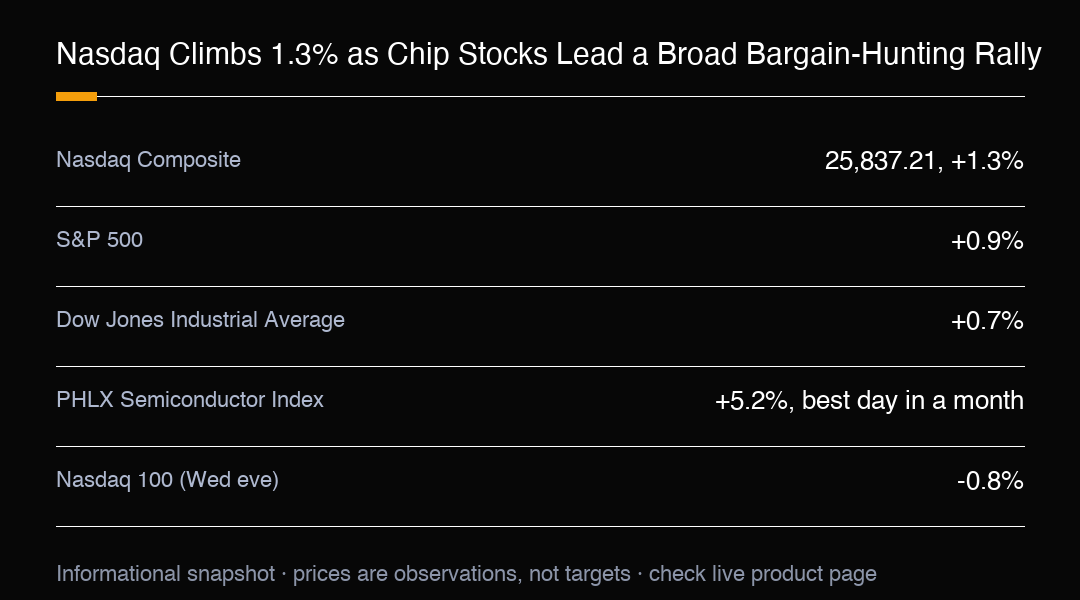Select the 25,837.21, +1.3% value
1080x600 pixels.
click(x=924, y=161)
